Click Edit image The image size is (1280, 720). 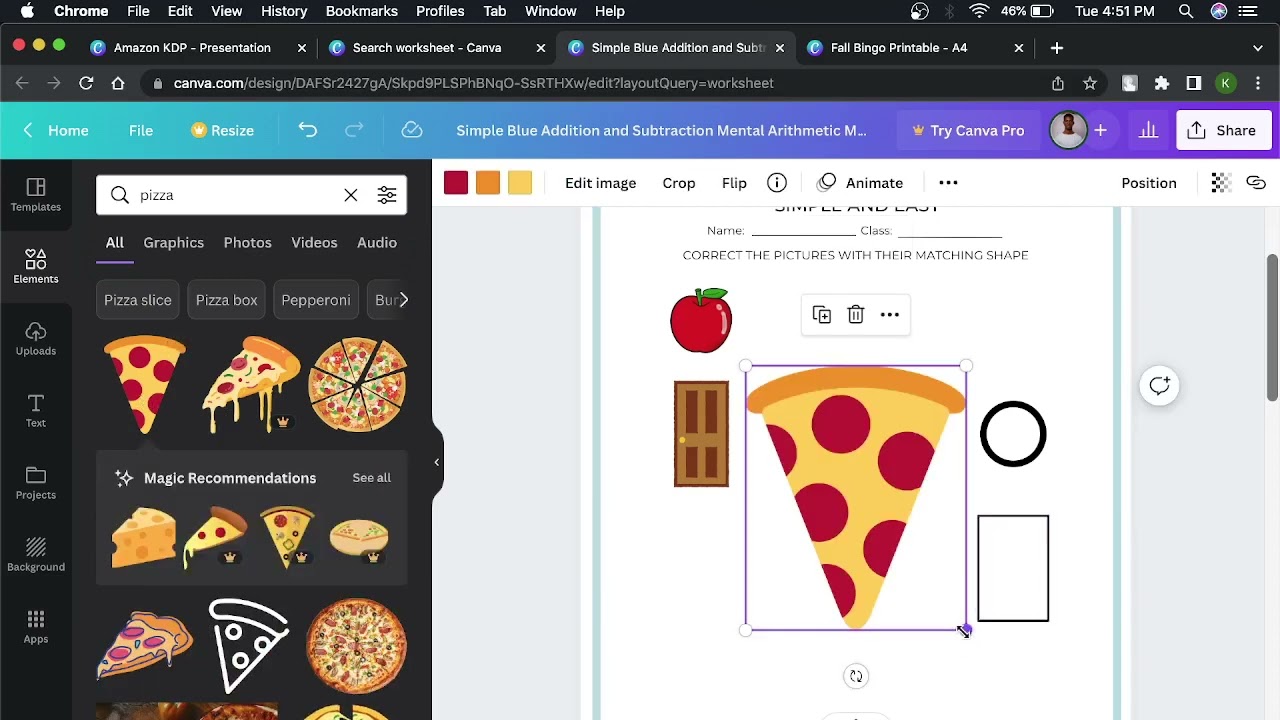point(601,183)
